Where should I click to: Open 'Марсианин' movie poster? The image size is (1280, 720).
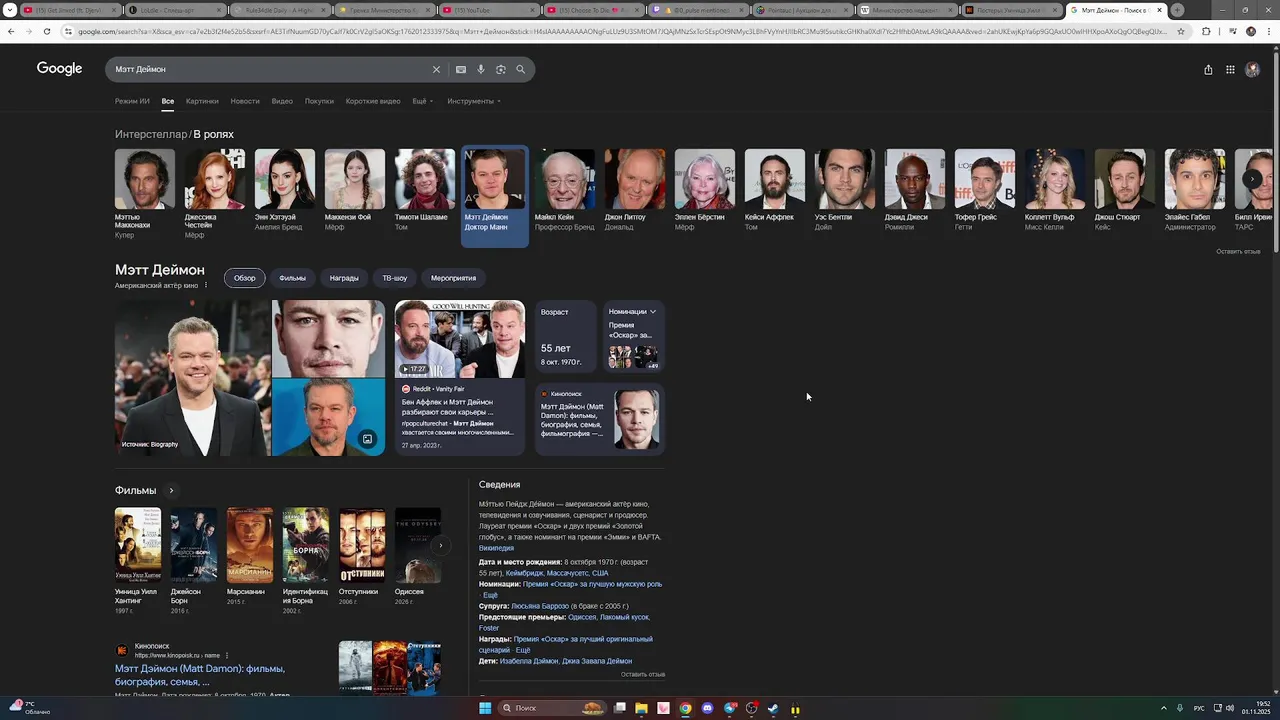point(250,545)
